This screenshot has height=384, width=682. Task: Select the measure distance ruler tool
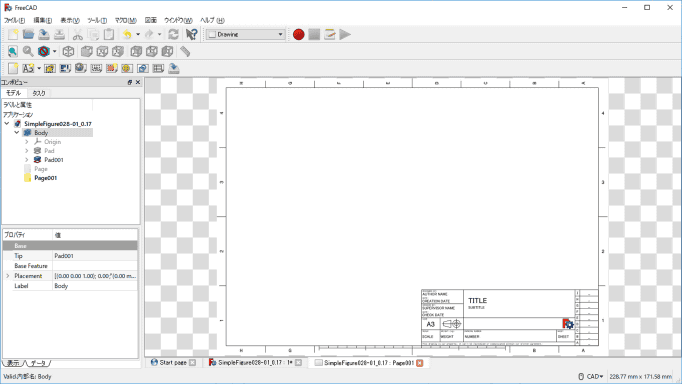185,51
